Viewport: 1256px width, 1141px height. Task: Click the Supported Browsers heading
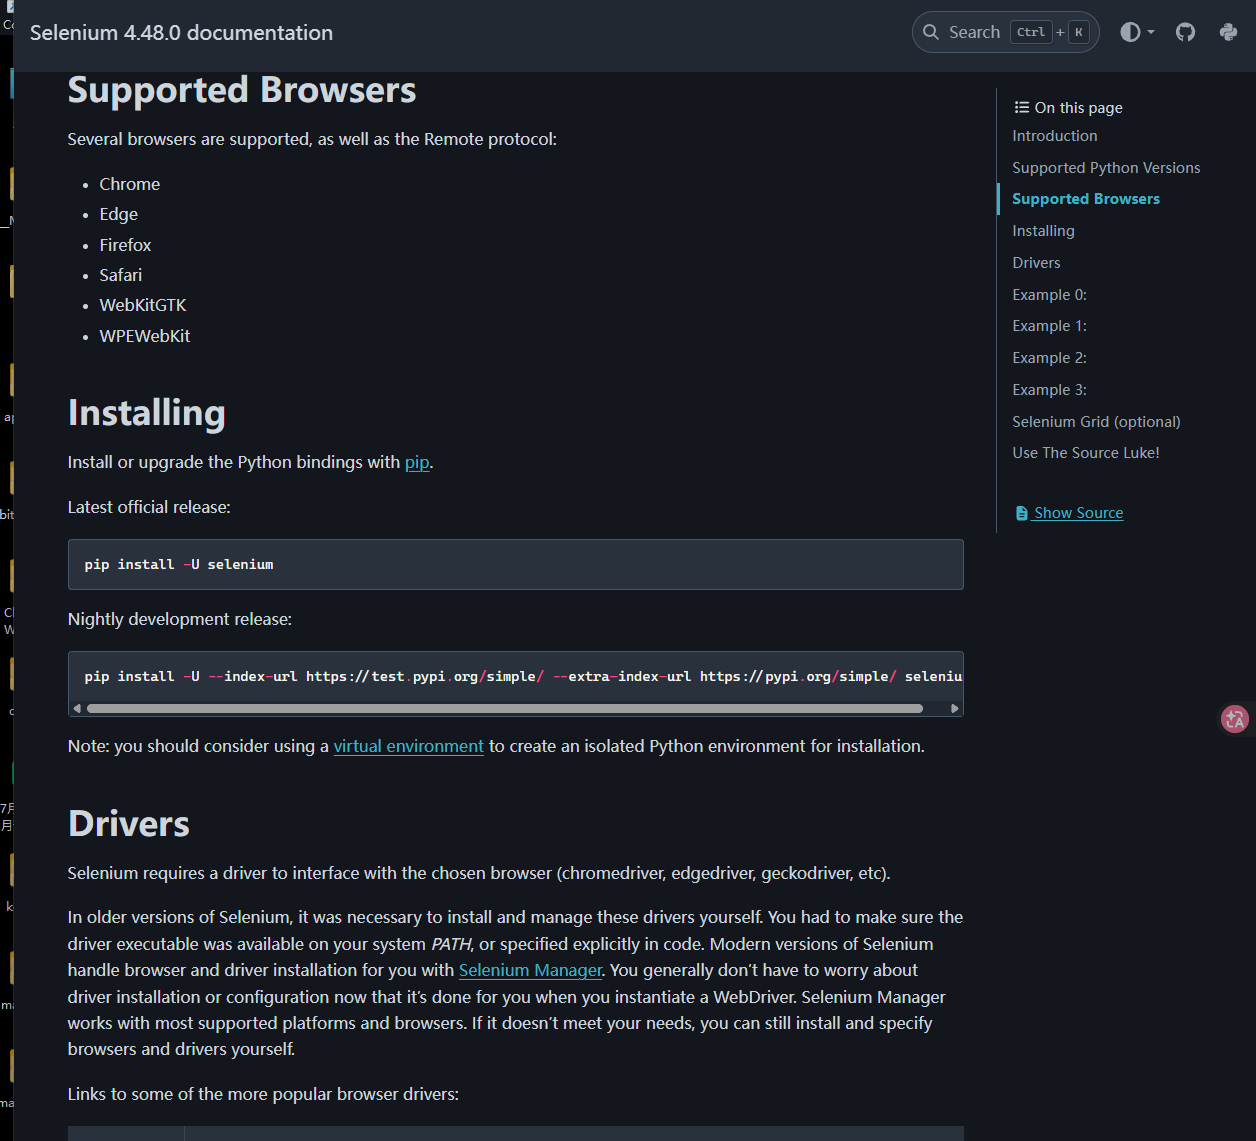[241, 90]
